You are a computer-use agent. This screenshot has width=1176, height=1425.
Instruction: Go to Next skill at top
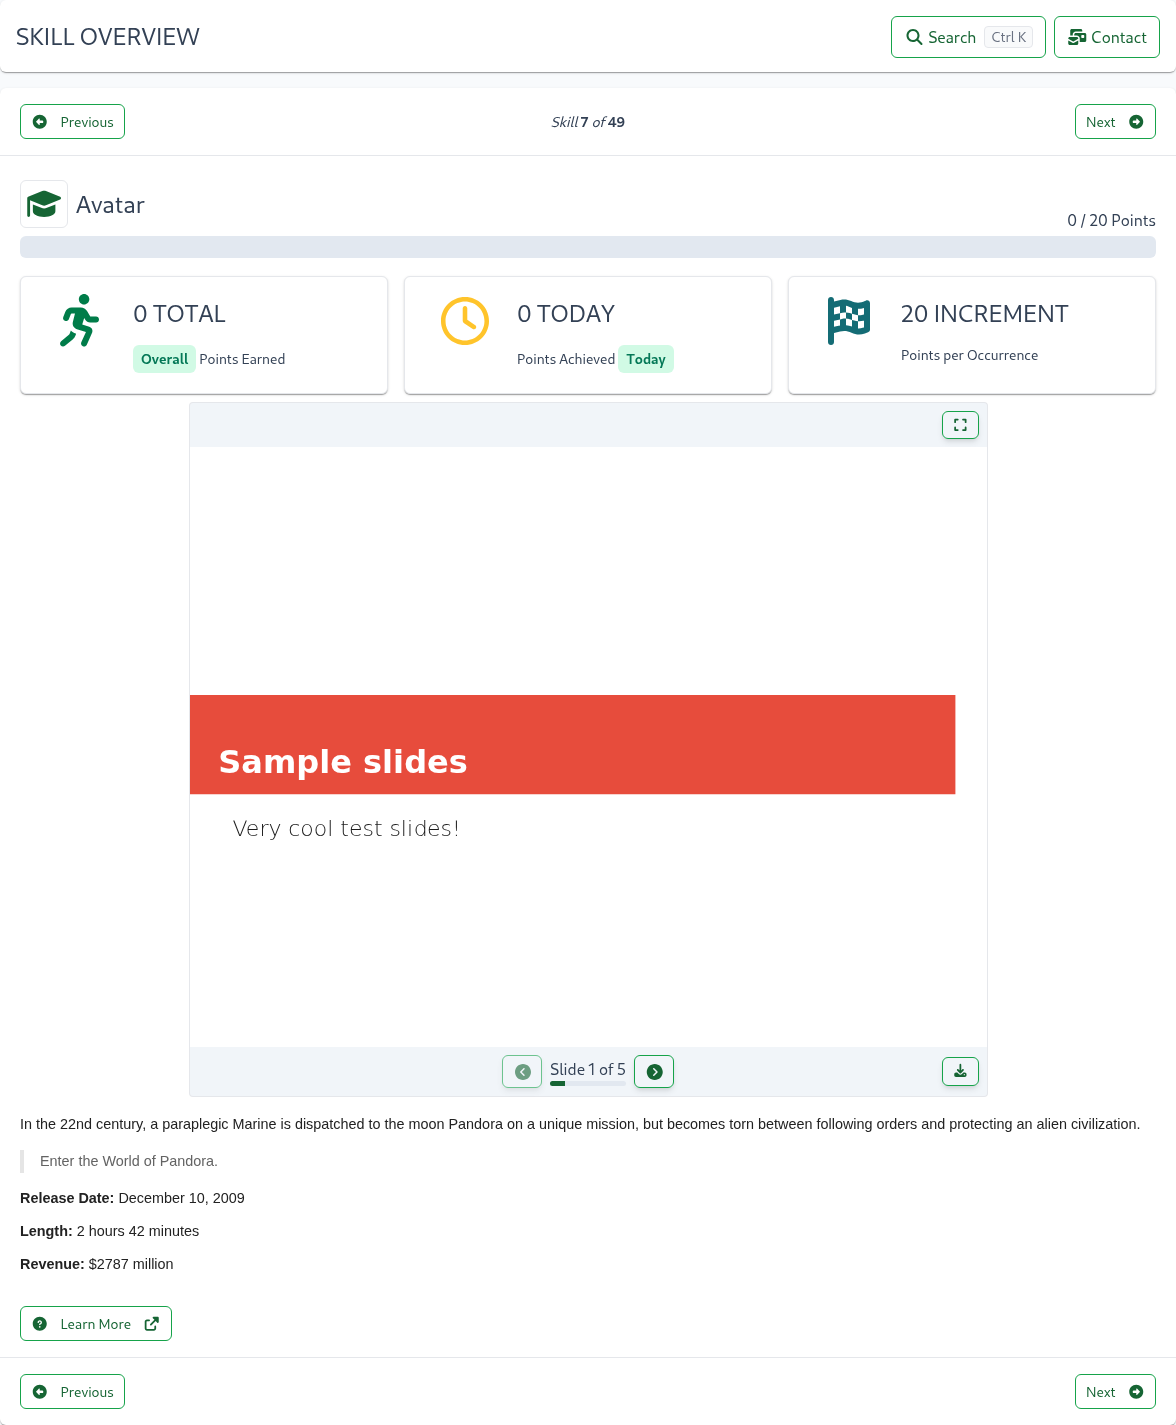(1115, 122)
